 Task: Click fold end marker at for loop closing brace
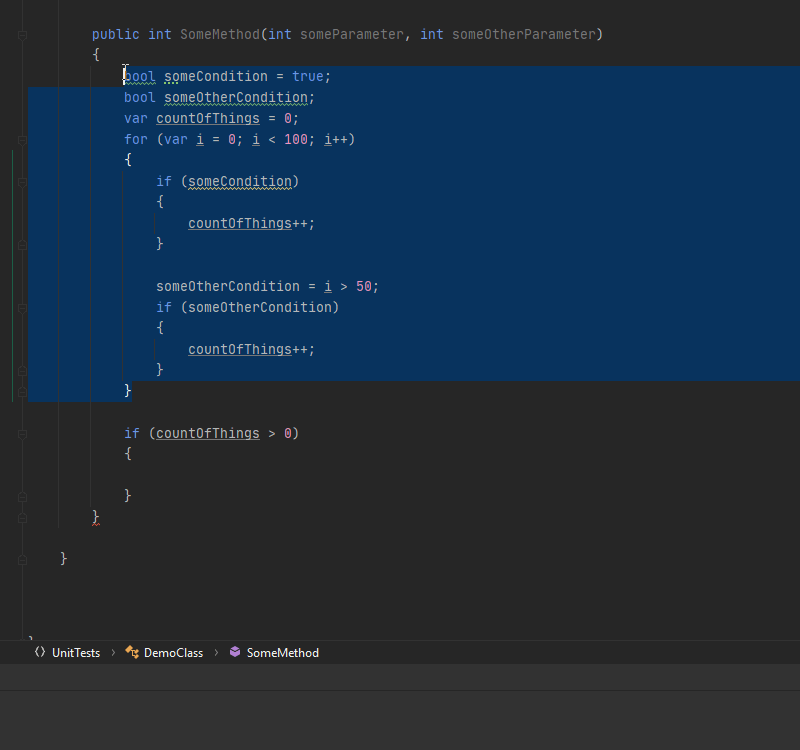(x=22, y=391)
